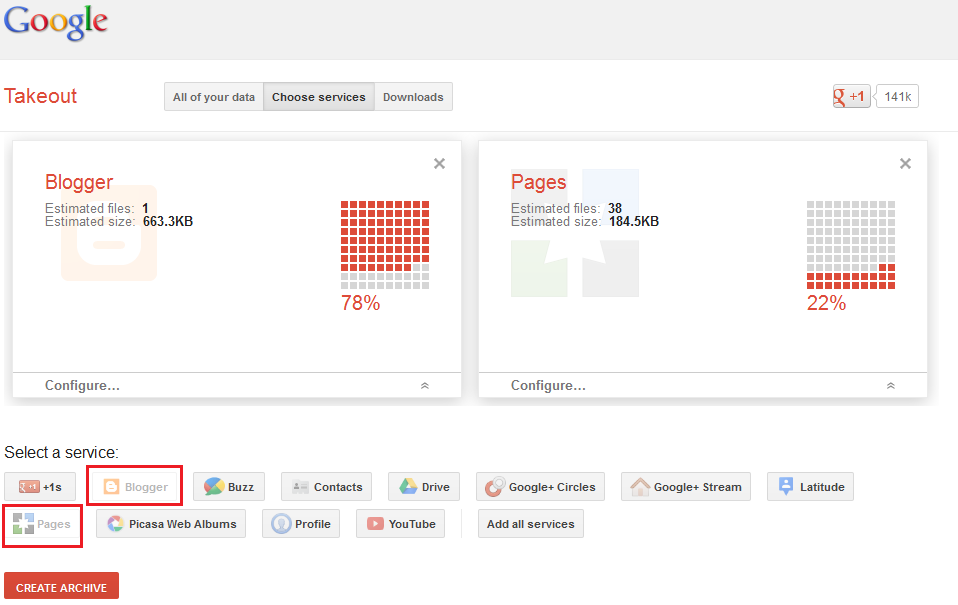Add the Contacts service
The height and width of the screenshot is (605, 958).
(326, 486)
